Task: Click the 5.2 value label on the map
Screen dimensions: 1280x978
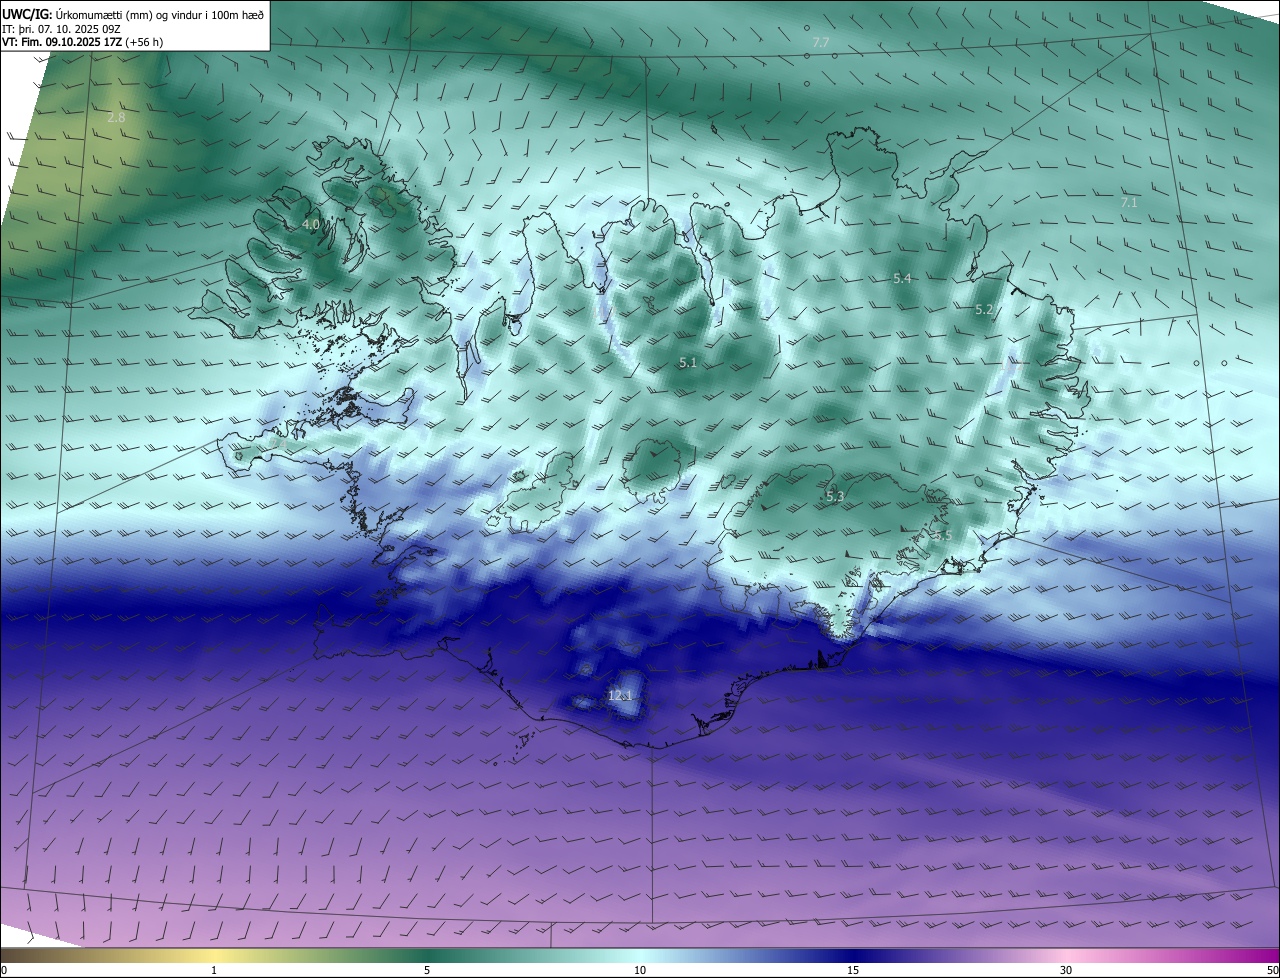Action: coord(984,310)
